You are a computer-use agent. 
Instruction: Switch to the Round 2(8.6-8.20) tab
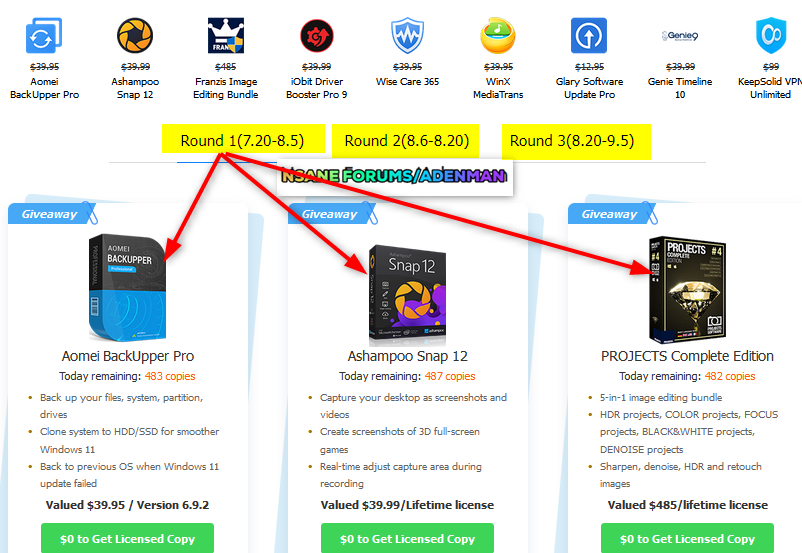coord(407,140)
